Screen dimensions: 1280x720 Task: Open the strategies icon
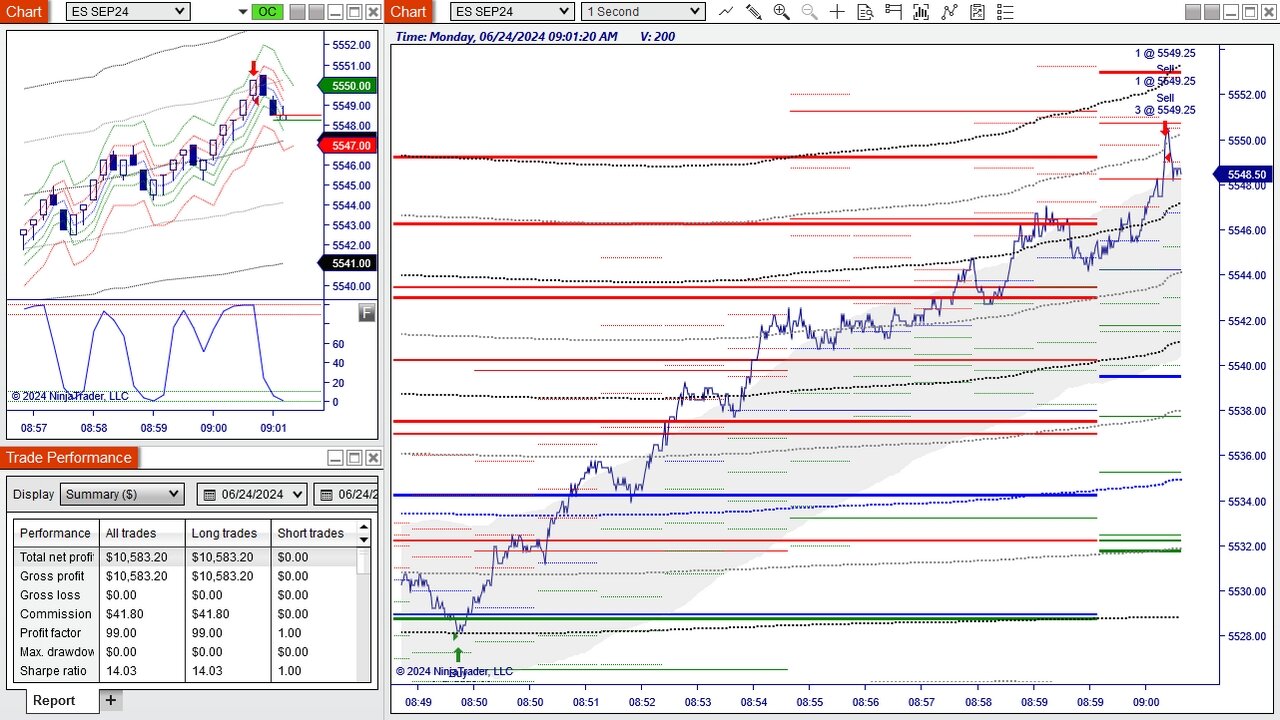(x=977, y=12)
